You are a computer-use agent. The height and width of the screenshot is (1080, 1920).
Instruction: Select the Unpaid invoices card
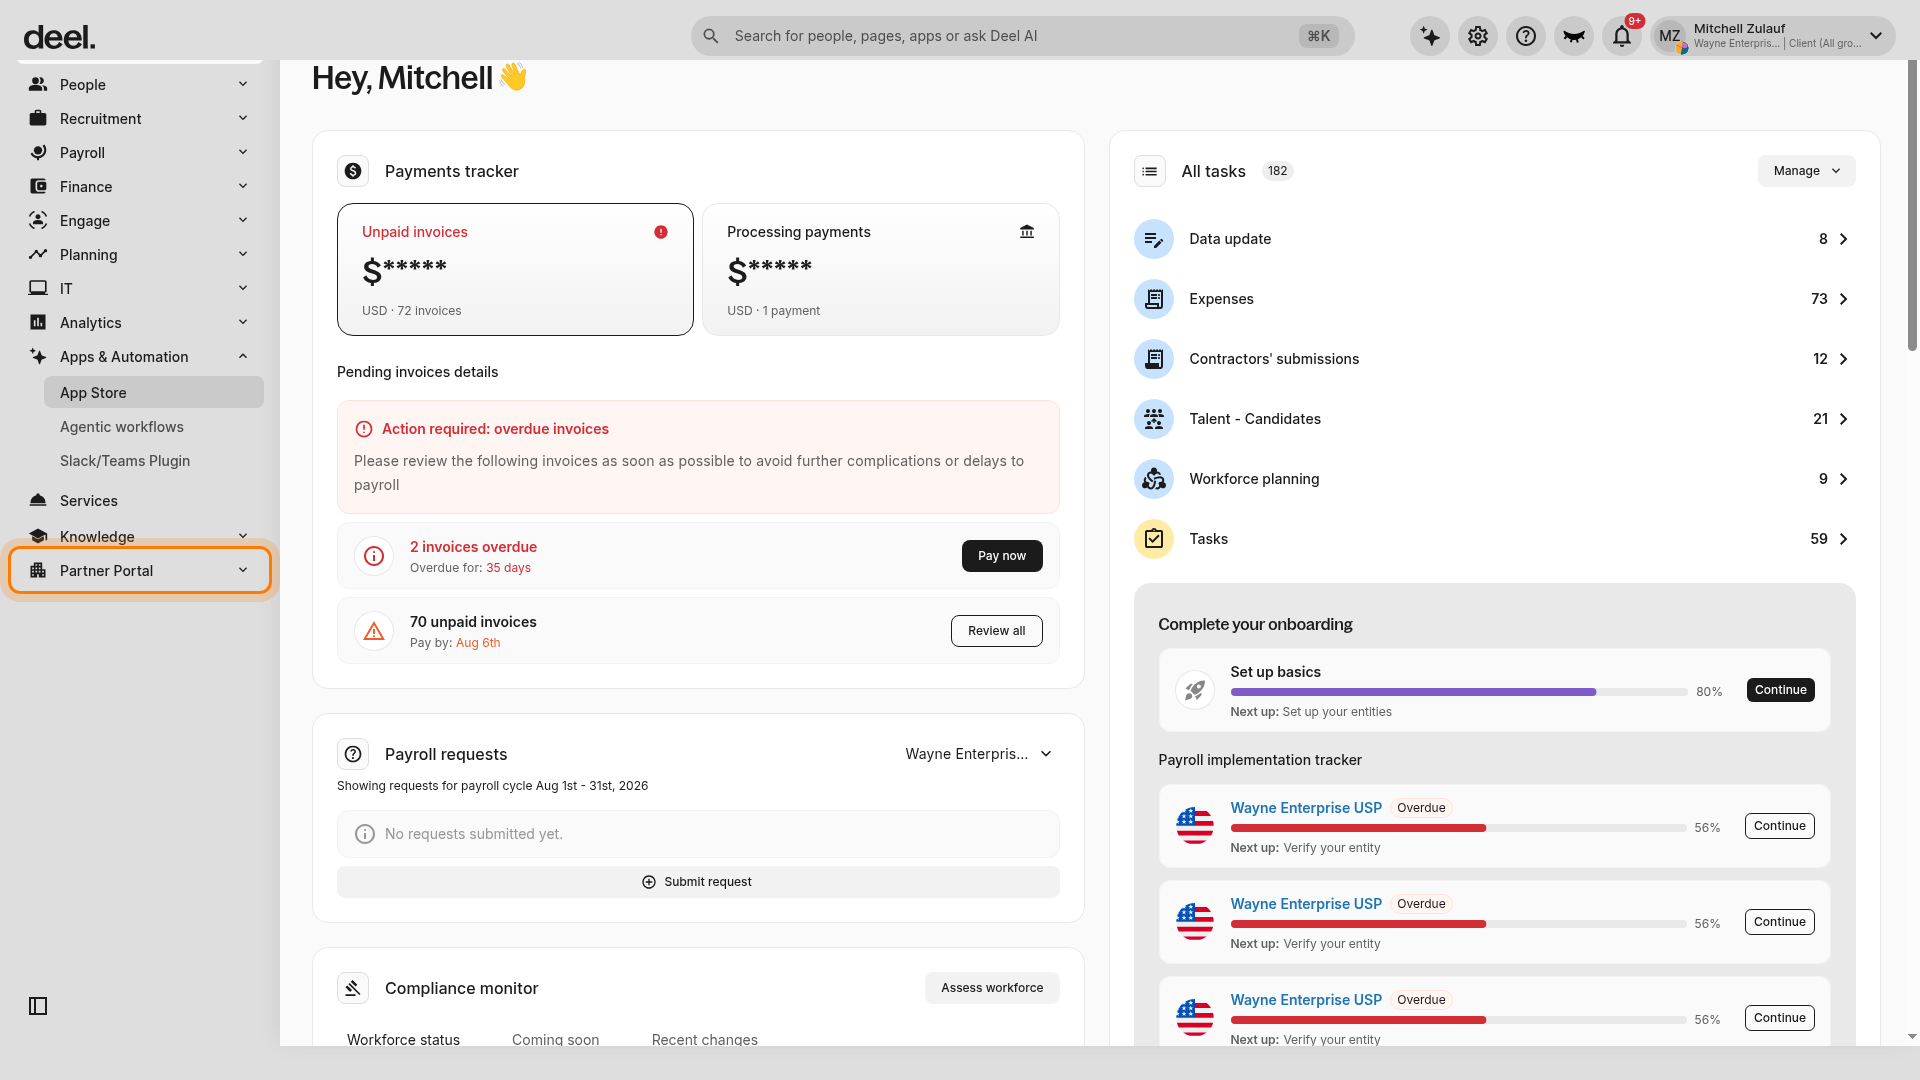[515, 269]
